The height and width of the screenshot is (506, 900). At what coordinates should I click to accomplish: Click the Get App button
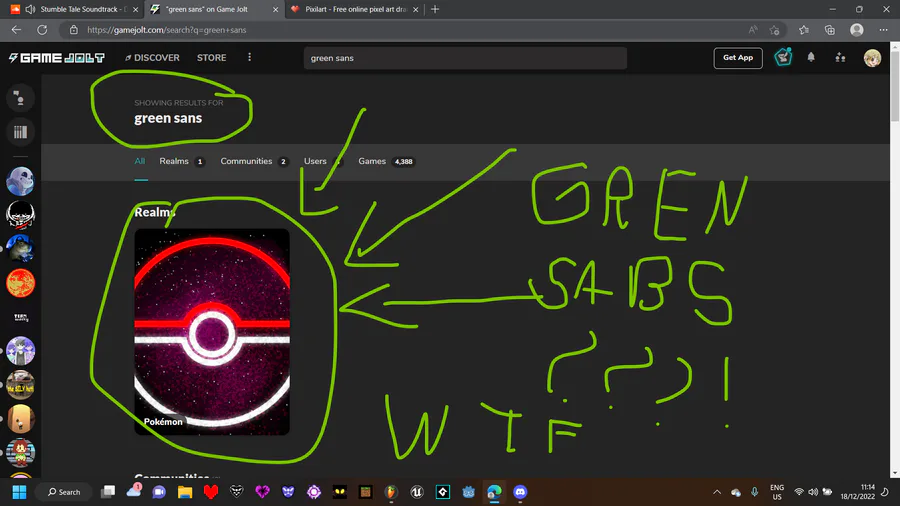point(738,58)
